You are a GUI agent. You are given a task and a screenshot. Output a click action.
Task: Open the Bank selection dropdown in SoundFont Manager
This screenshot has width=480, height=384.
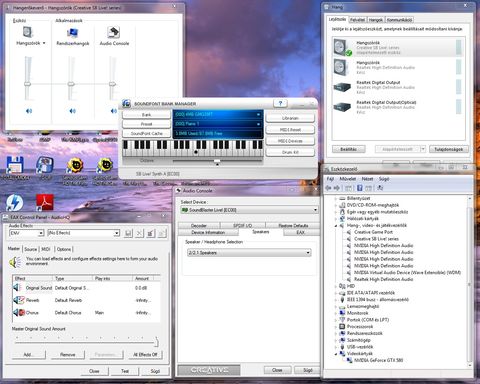[258, 114]
